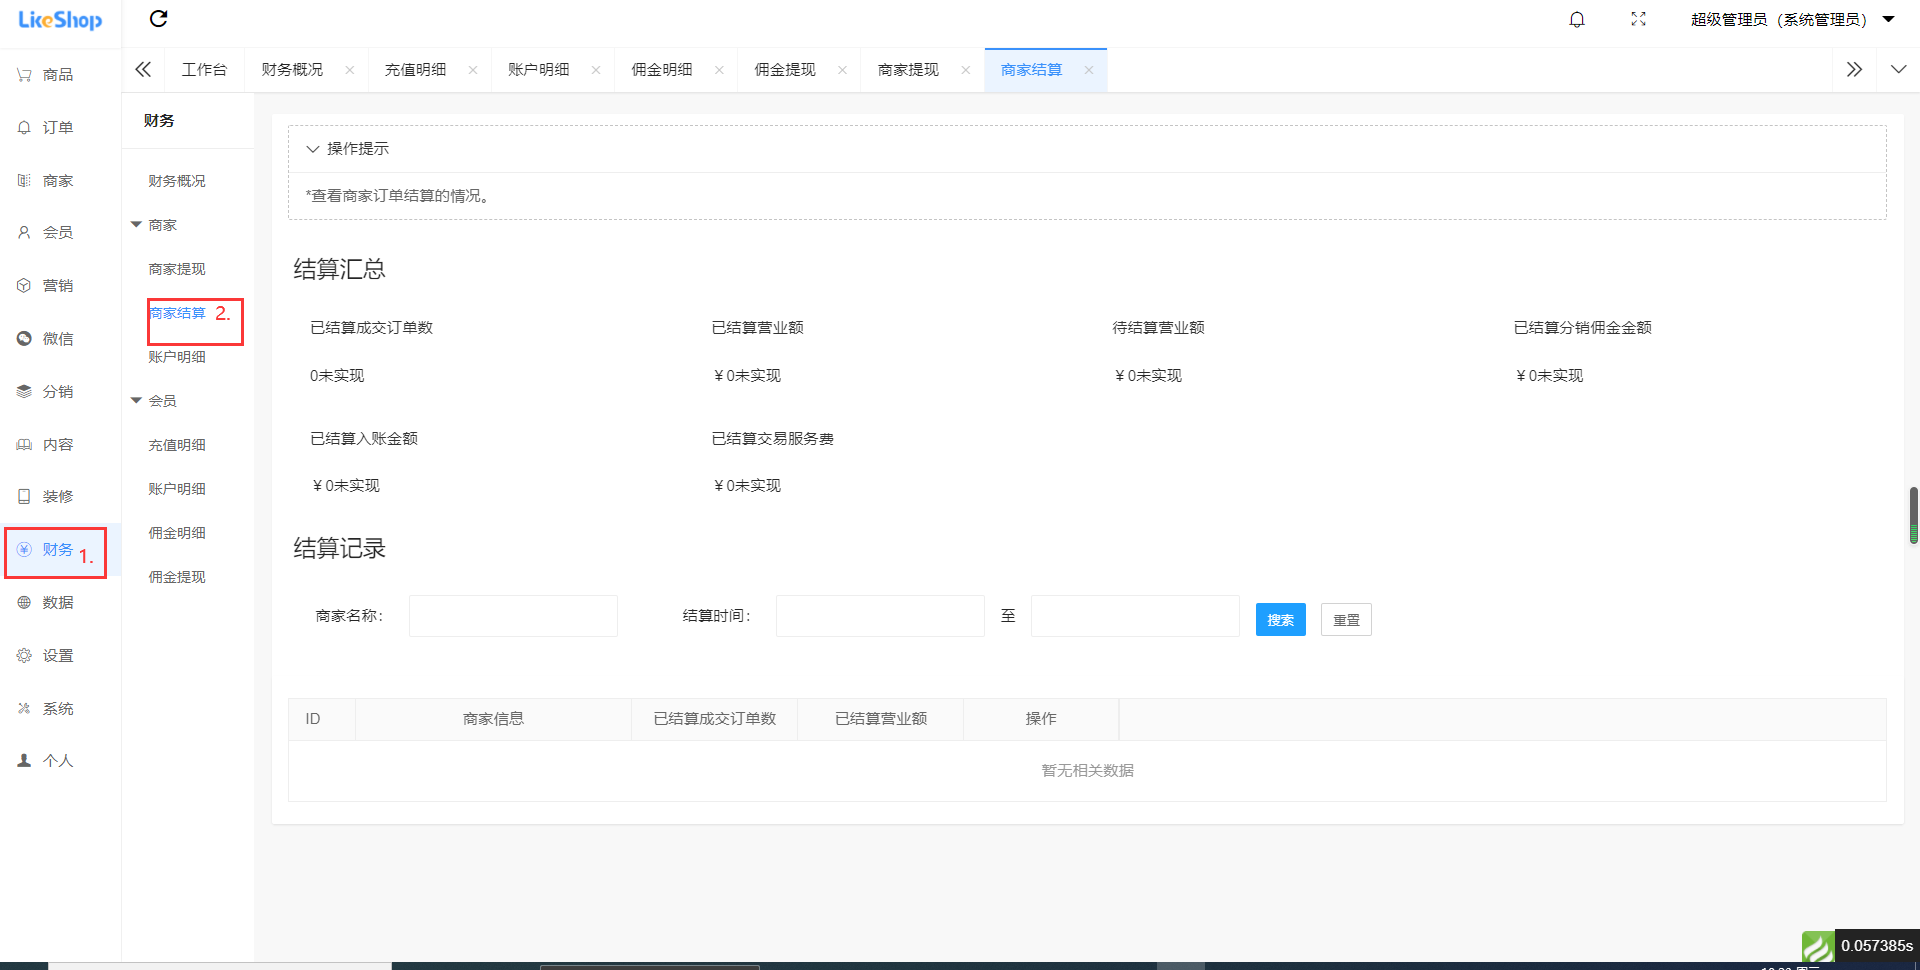Viewport: 1920px width, 970px height.
Task: Switch to the 佣金明细 tab
Action: [661, 70]
